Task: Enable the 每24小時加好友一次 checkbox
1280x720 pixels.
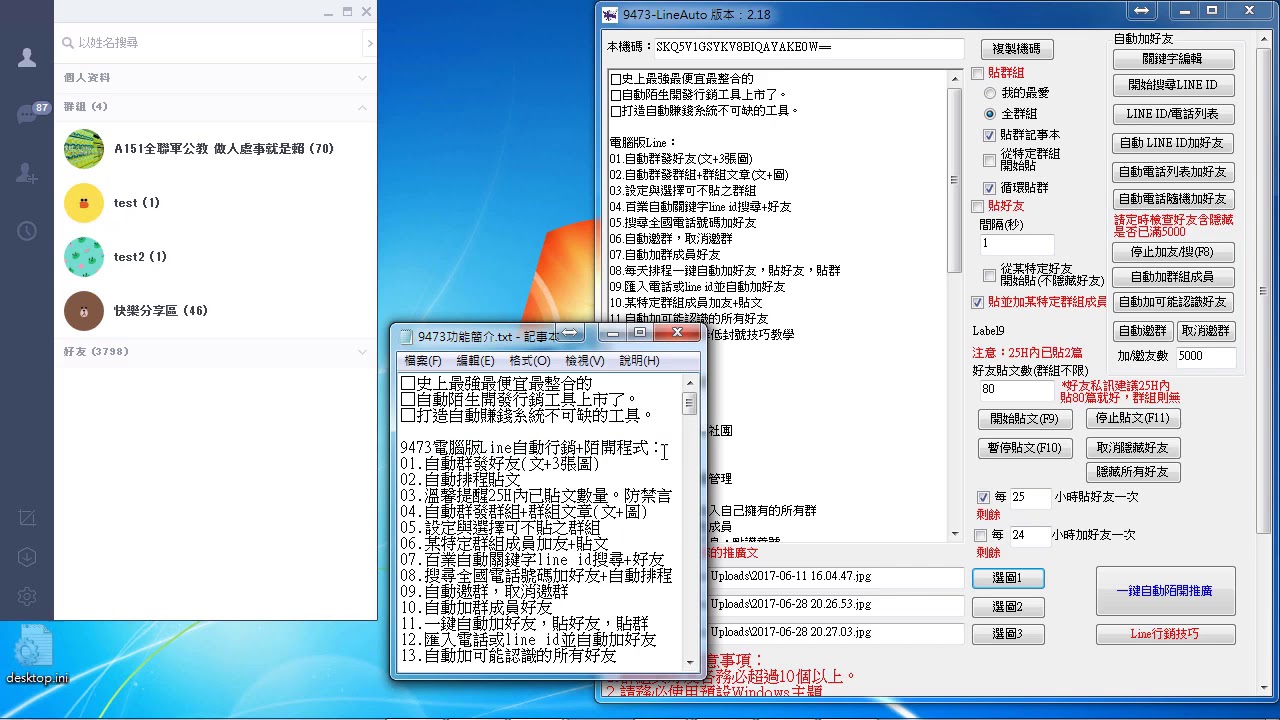Action: 981,536
